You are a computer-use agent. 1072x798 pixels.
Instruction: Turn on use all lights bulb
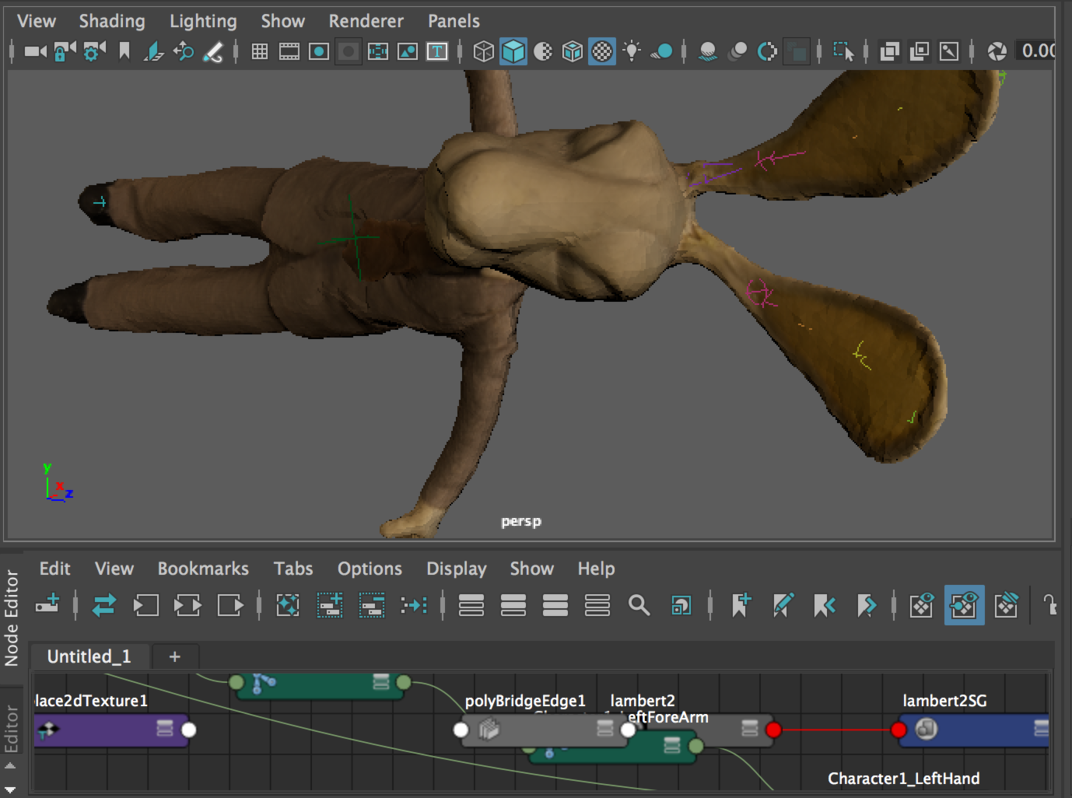[632, 51]
